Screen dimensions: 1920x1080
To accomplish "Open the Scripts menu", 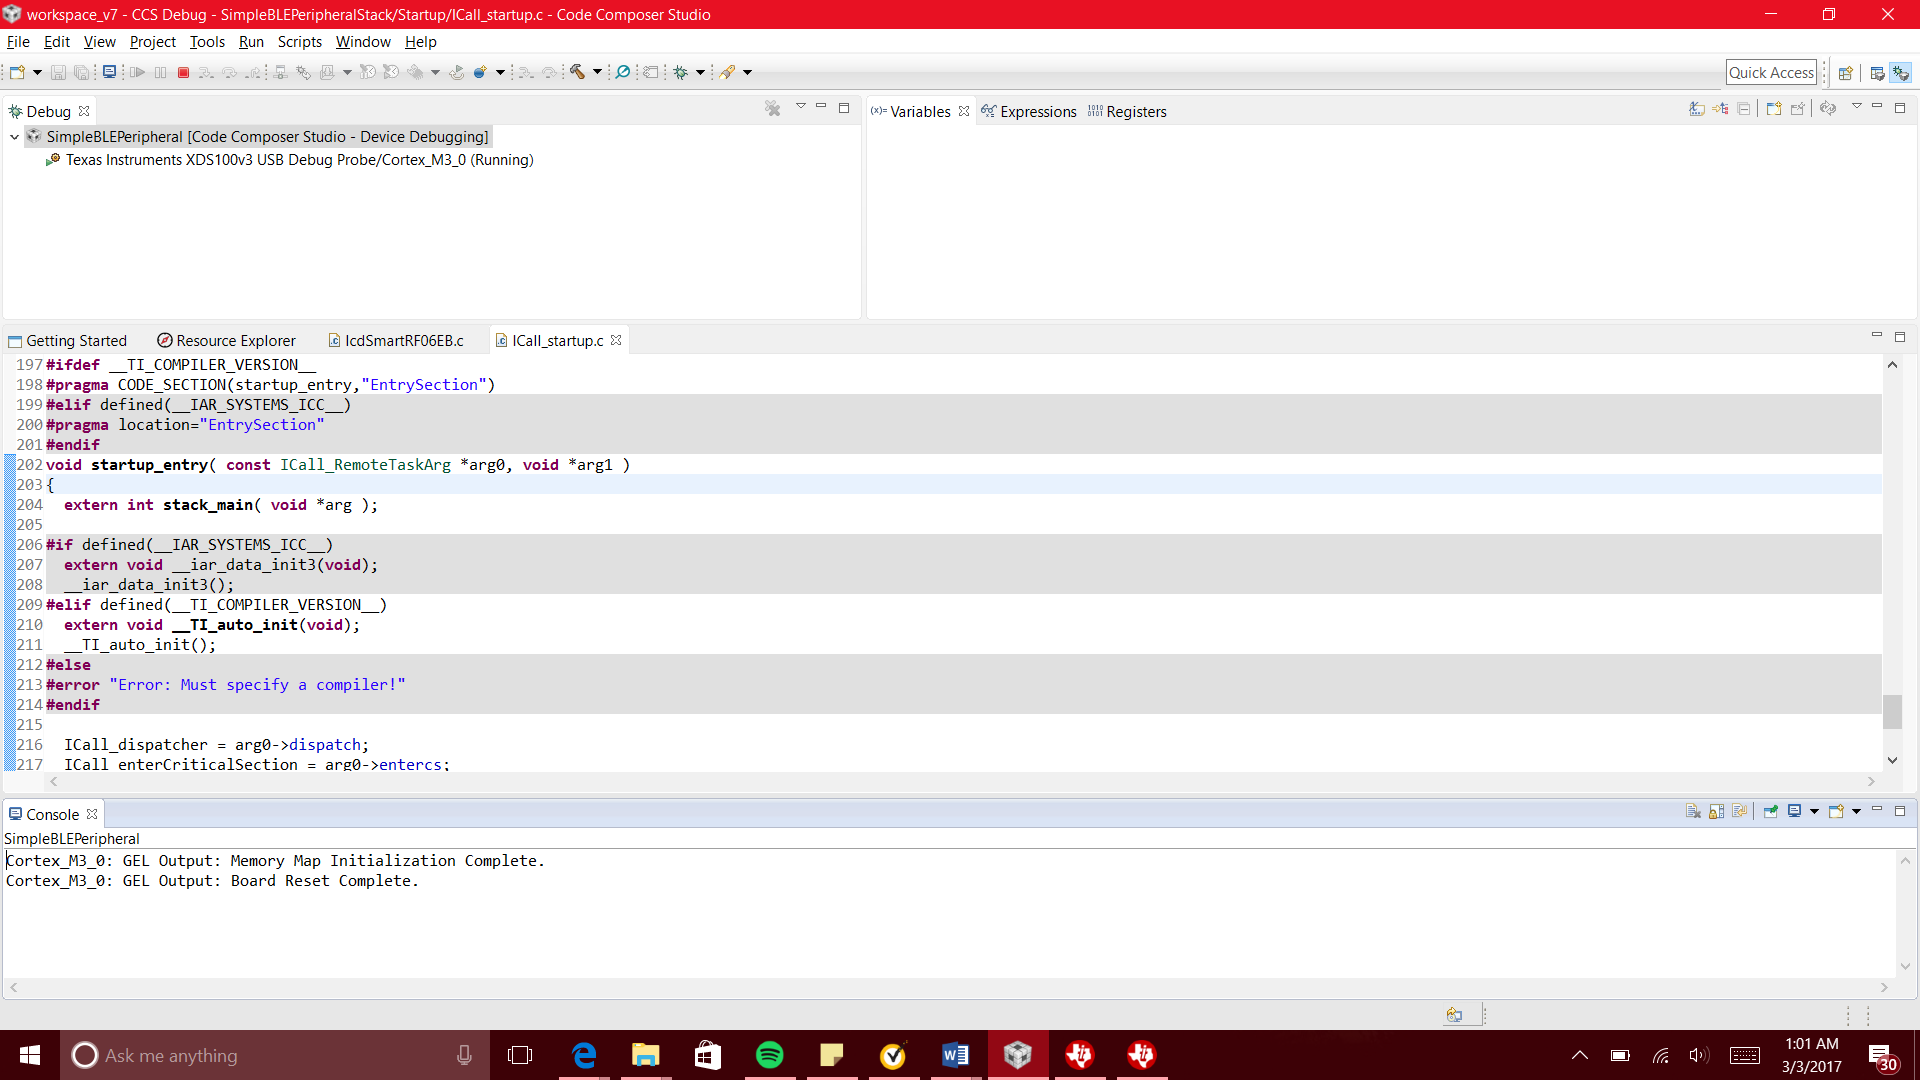I will (x=299, y=42).
